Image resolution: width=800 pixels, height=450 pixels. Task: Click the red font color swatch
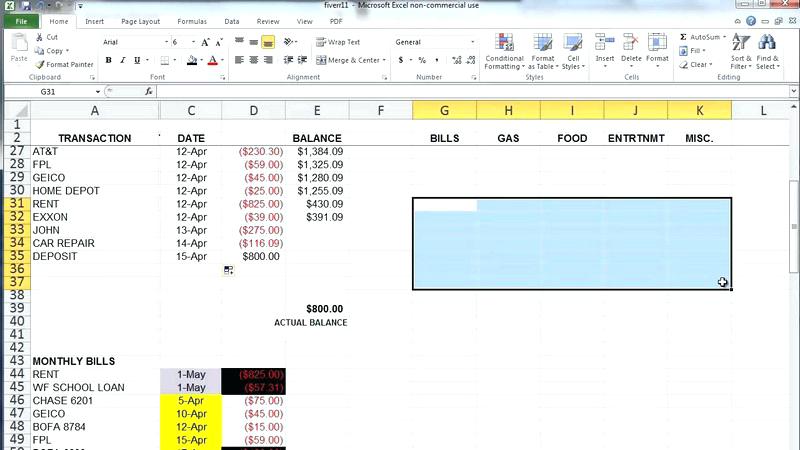[x=212, y=60]
